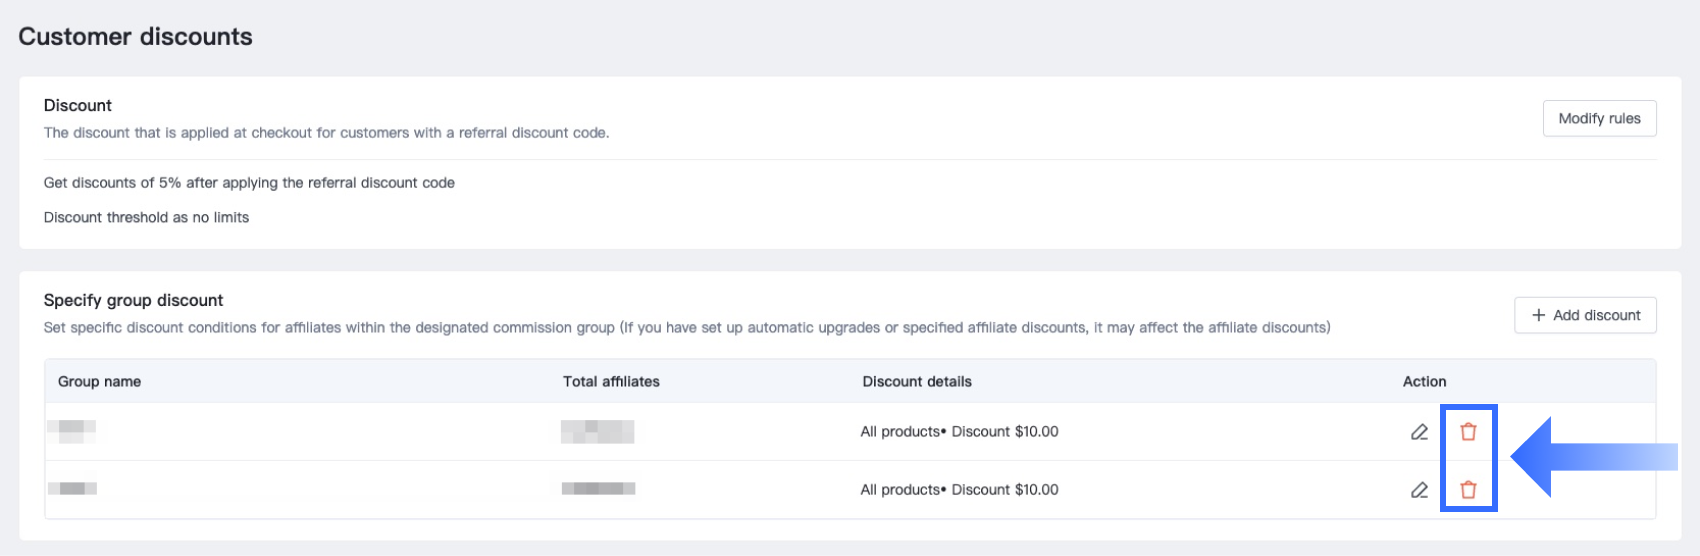Screen dimensions: 1700x556
Task: Select the Total affiliates column header
Action: (611, 381)
